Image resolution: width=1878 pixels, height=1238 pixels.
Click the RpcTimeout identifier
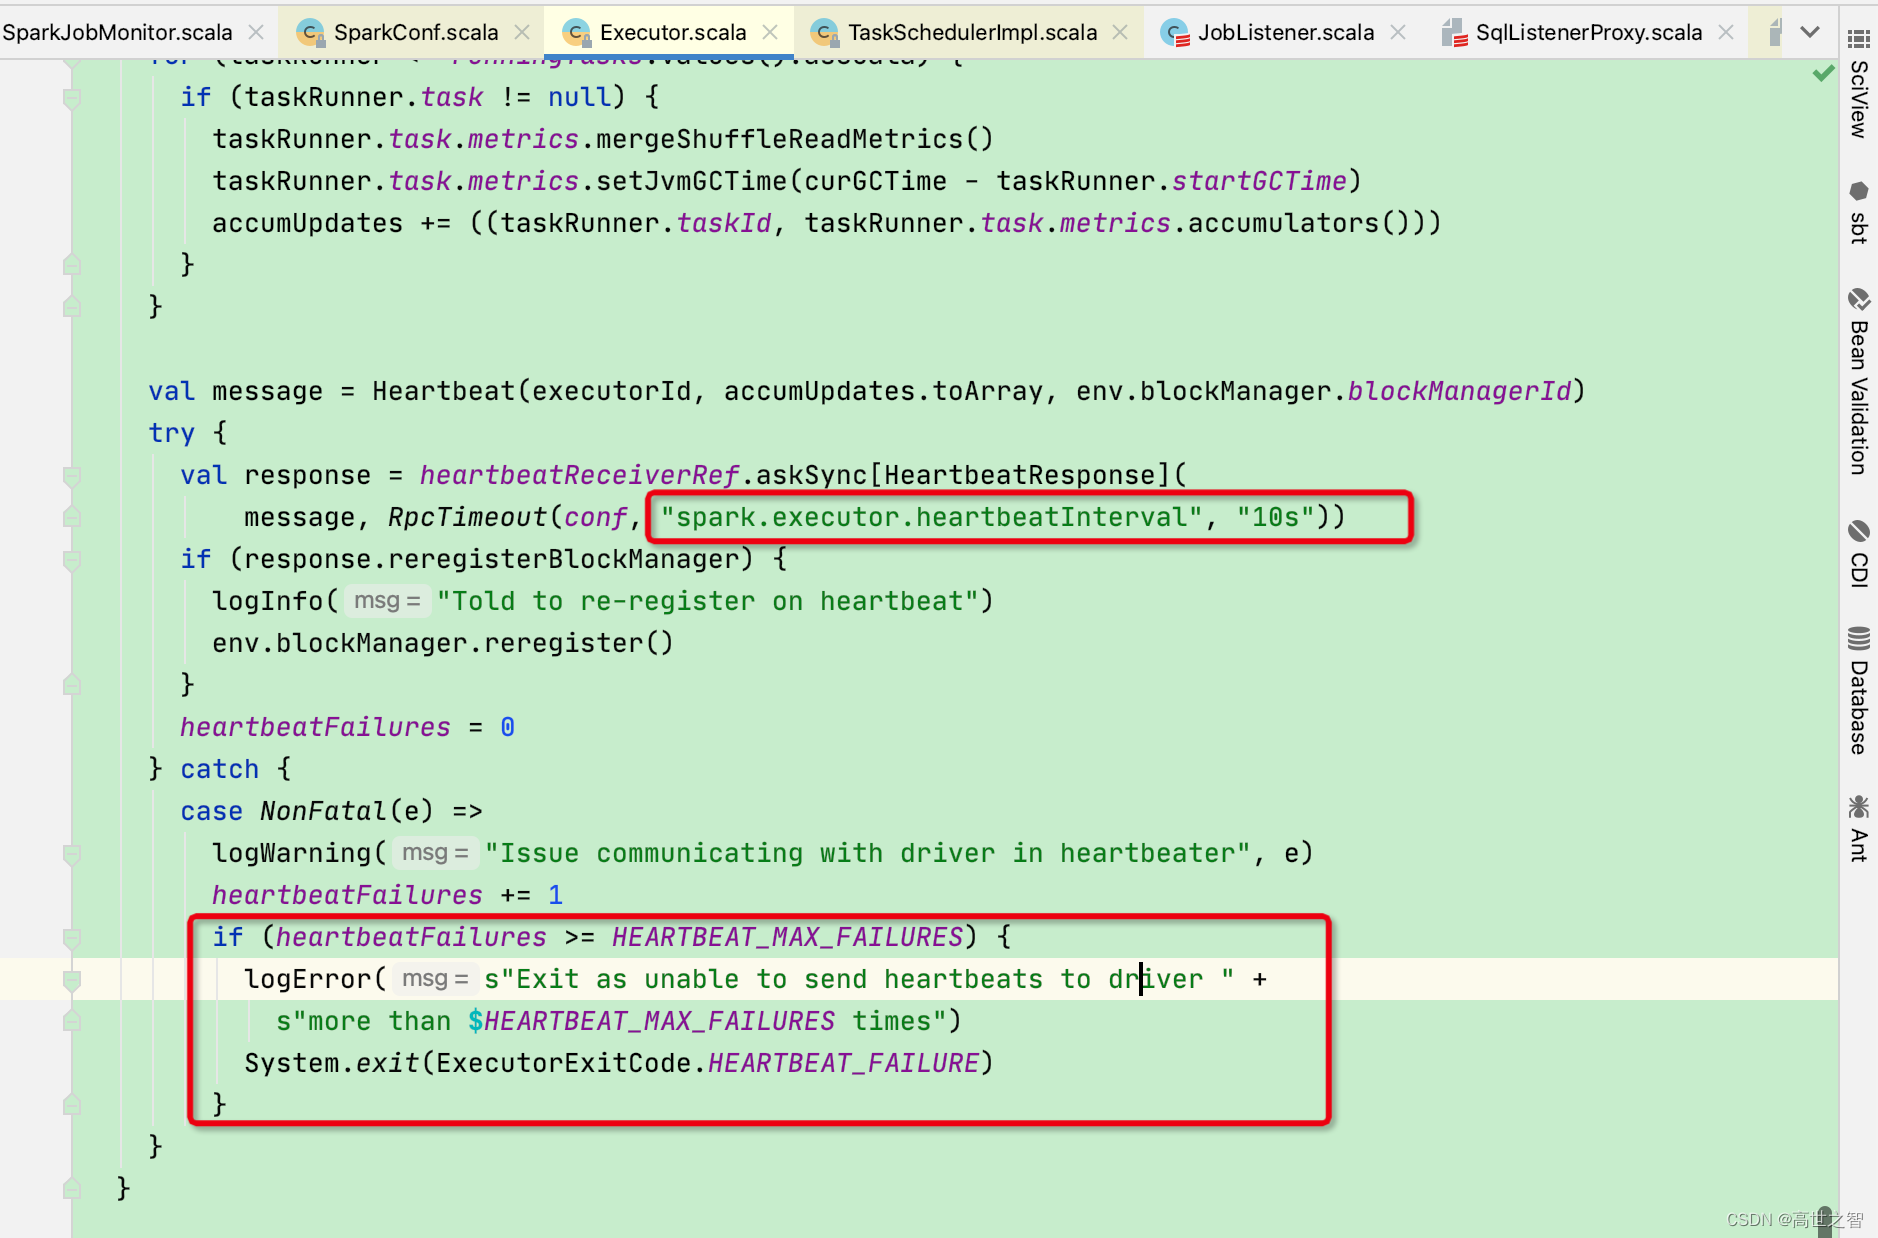467,517
